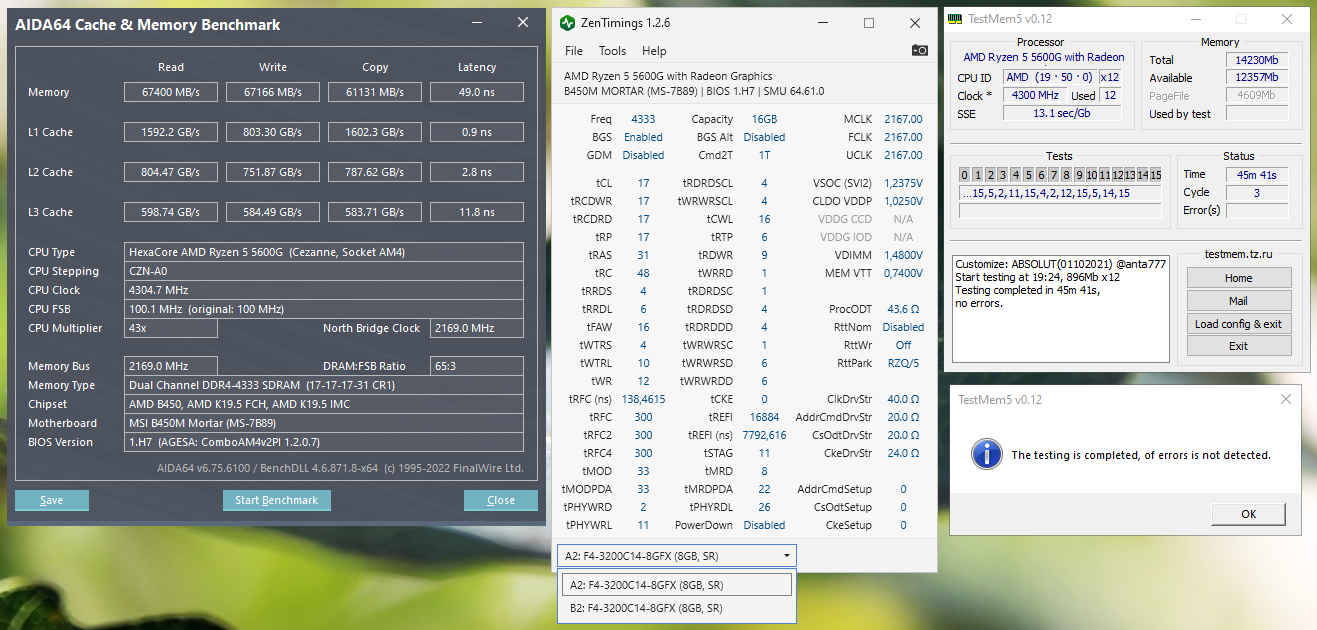The height and width of the screenshot is (630, 1317).
Task: Minimize the ZenTimings window
Action: [x=822, y=23]
